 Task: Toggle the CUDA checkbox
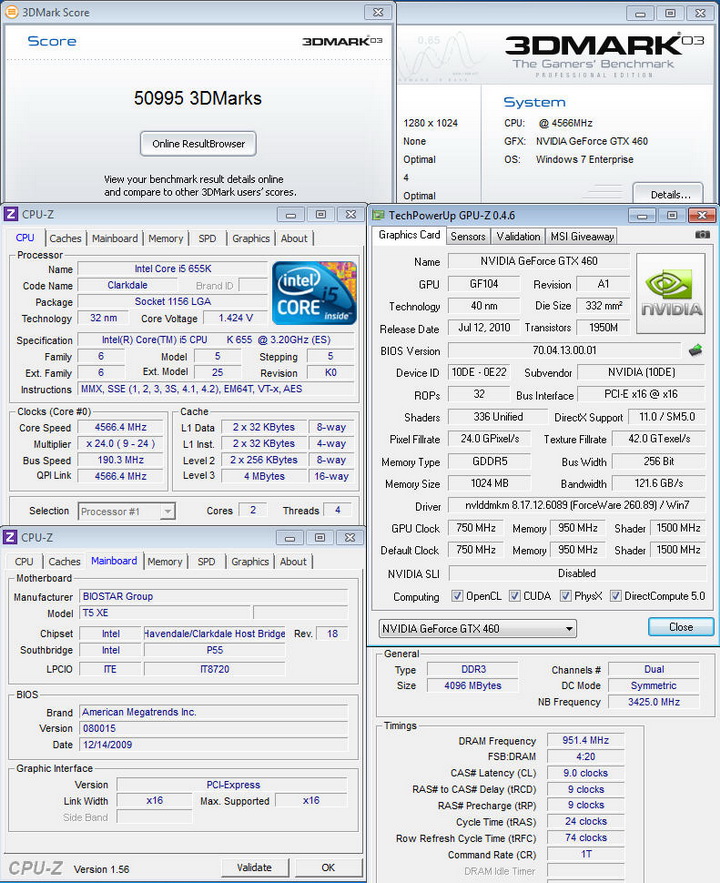[x=515, y=596]
